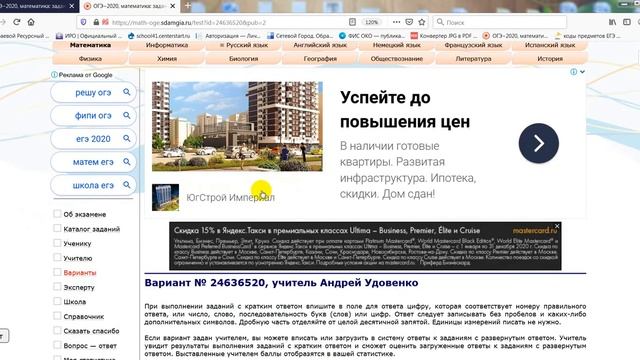Open ФИС ОКО bookmark

[372, 36]
